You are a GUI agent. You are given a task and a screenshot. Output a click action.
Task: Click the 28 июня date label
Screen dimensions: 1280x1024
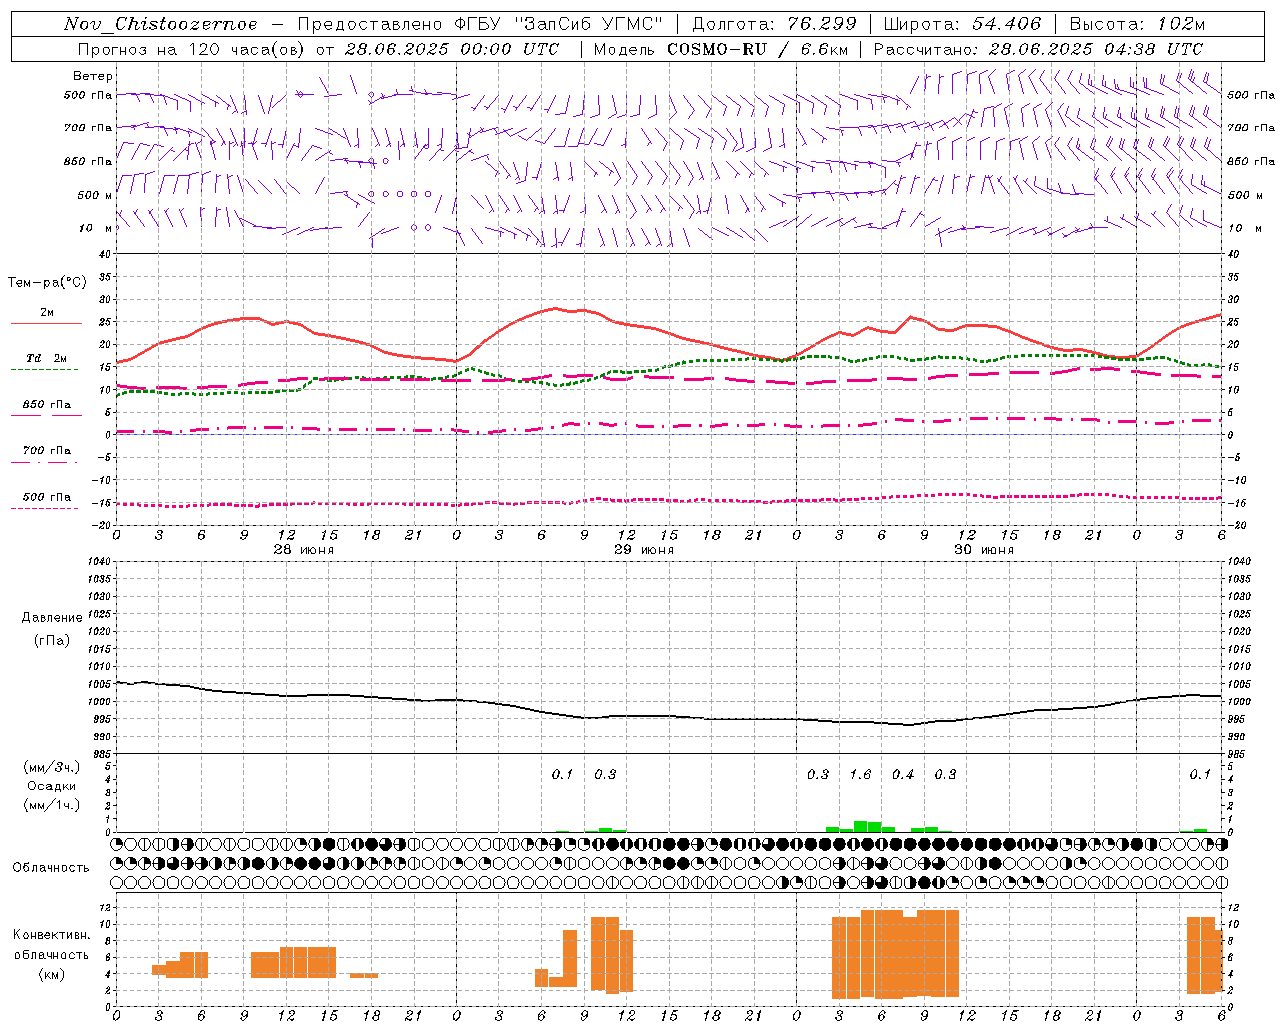[304, 550]
